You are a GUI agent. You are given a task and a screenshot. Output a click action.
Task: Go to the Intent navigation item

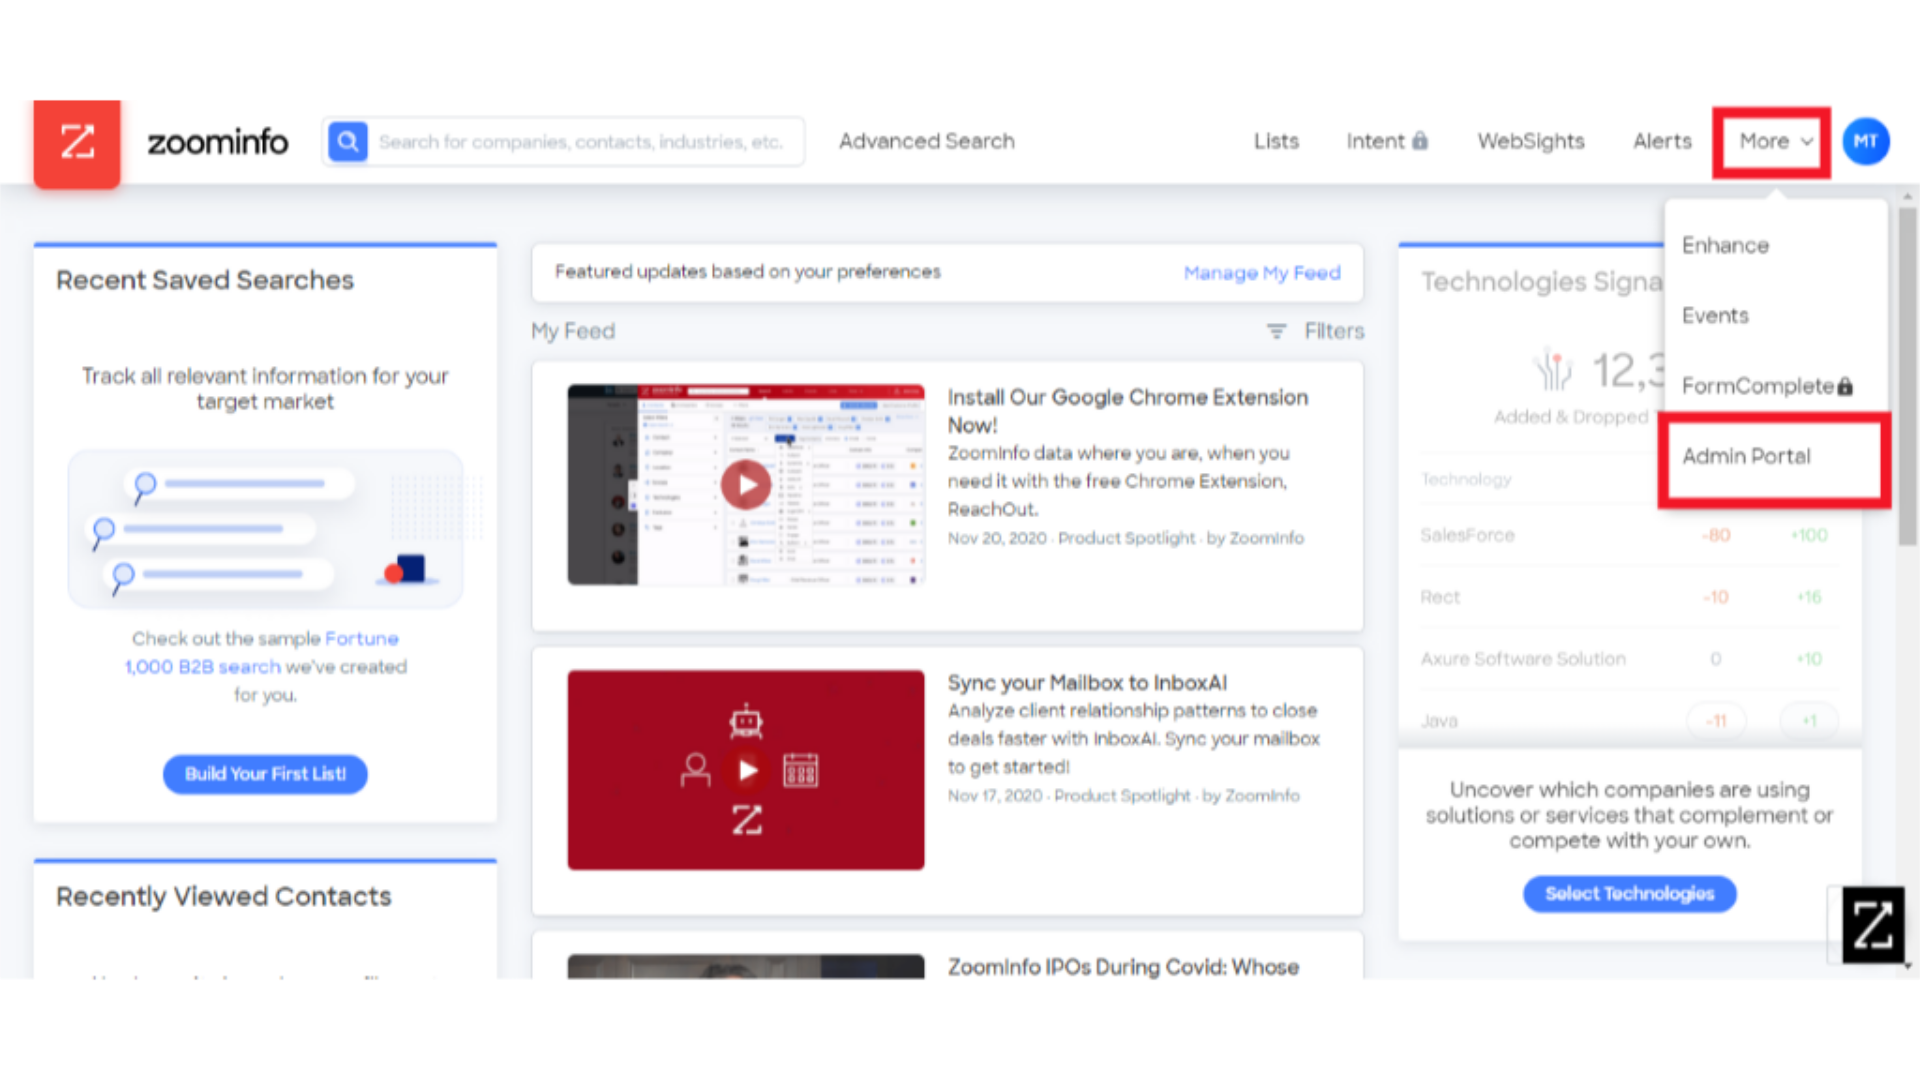[x=1375, y=142]
